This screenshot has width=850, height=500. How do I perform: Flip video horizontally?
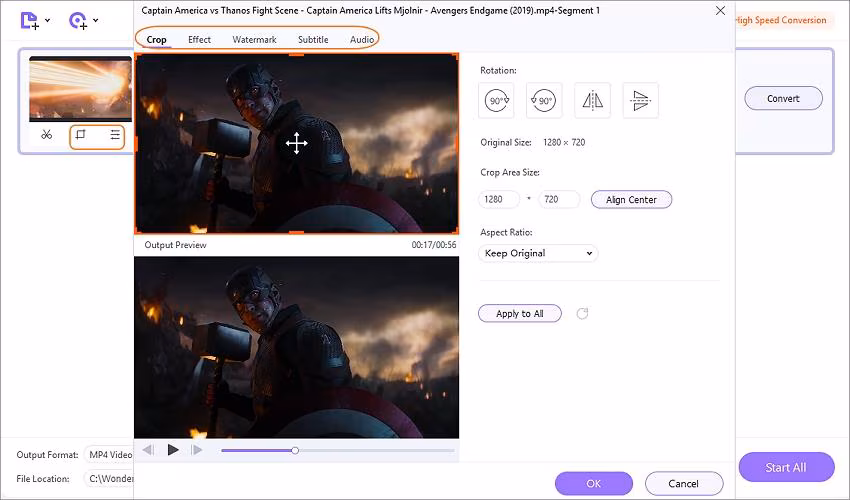pos(593,100)
